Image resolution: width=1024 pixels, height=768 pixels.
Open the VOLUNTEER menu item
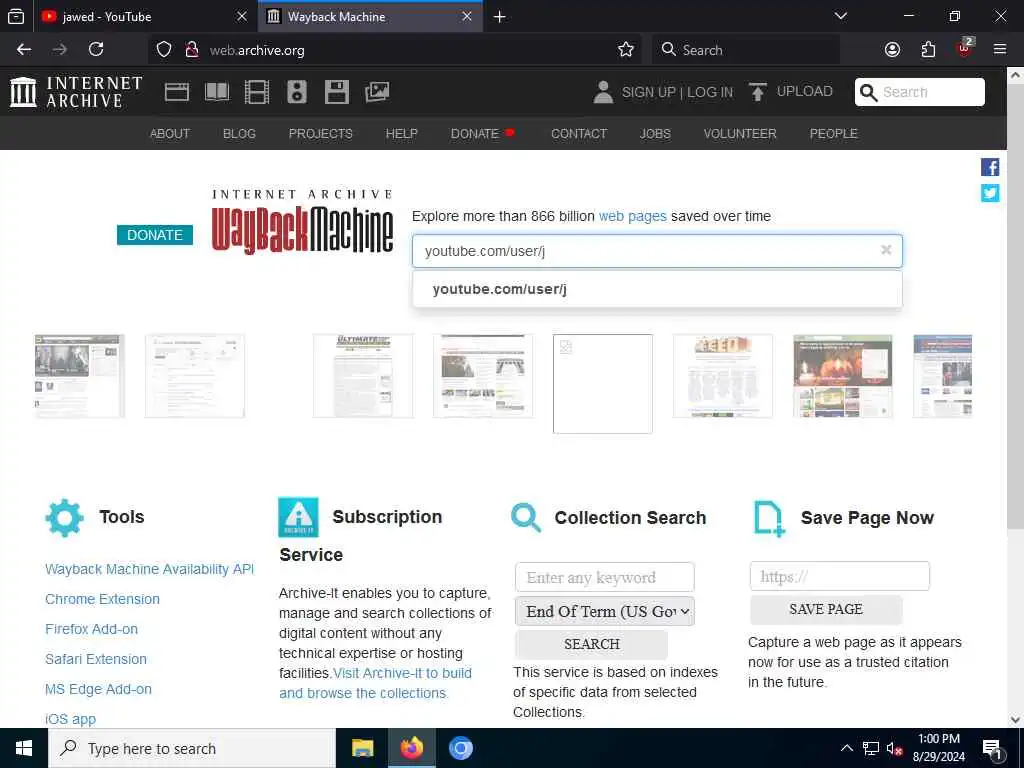pyautogui.click(x=740, y=133)
